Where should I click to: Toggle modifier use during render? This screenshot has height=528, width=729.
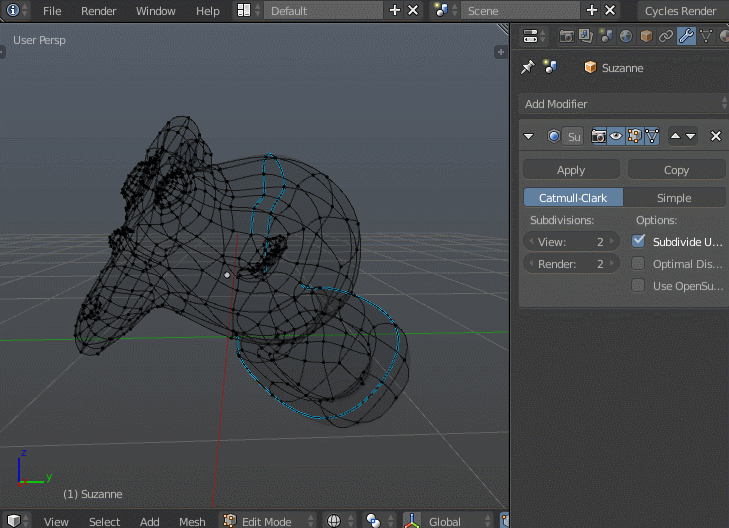[x=598, y=136]
